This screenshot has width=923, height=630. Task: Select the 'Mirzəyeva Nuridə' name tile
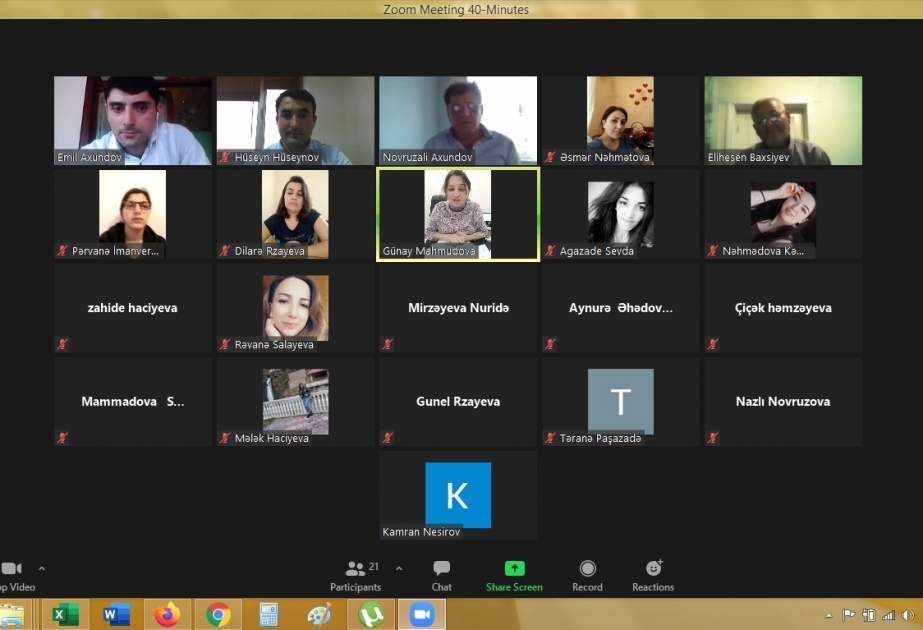pyautogui.click(x=458, y=308)
